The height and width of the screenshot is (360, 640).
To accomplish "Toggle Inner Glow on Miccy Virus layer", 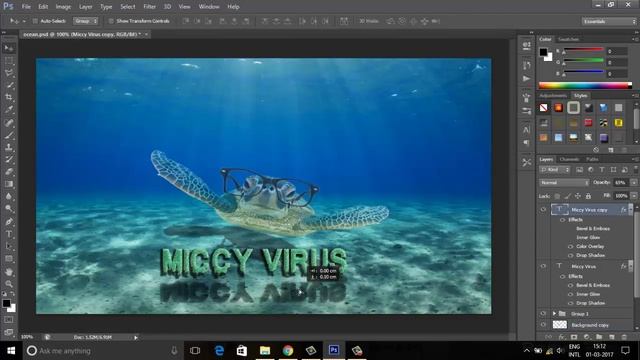I will tap(570, 294).
